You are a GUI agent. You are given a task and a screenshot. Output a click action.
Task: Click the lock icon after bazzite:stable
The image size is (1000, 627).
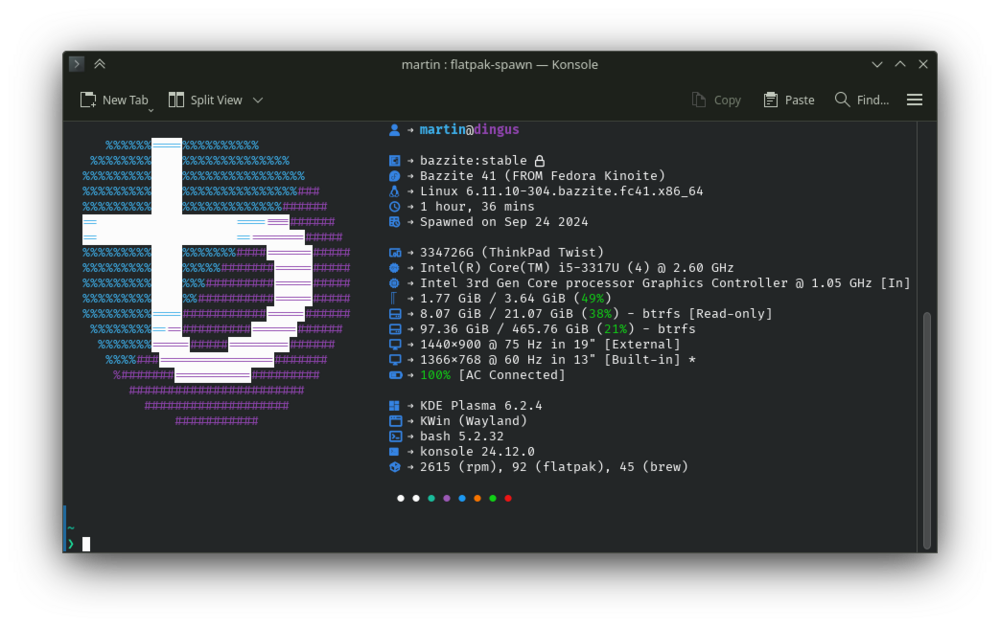540,161
